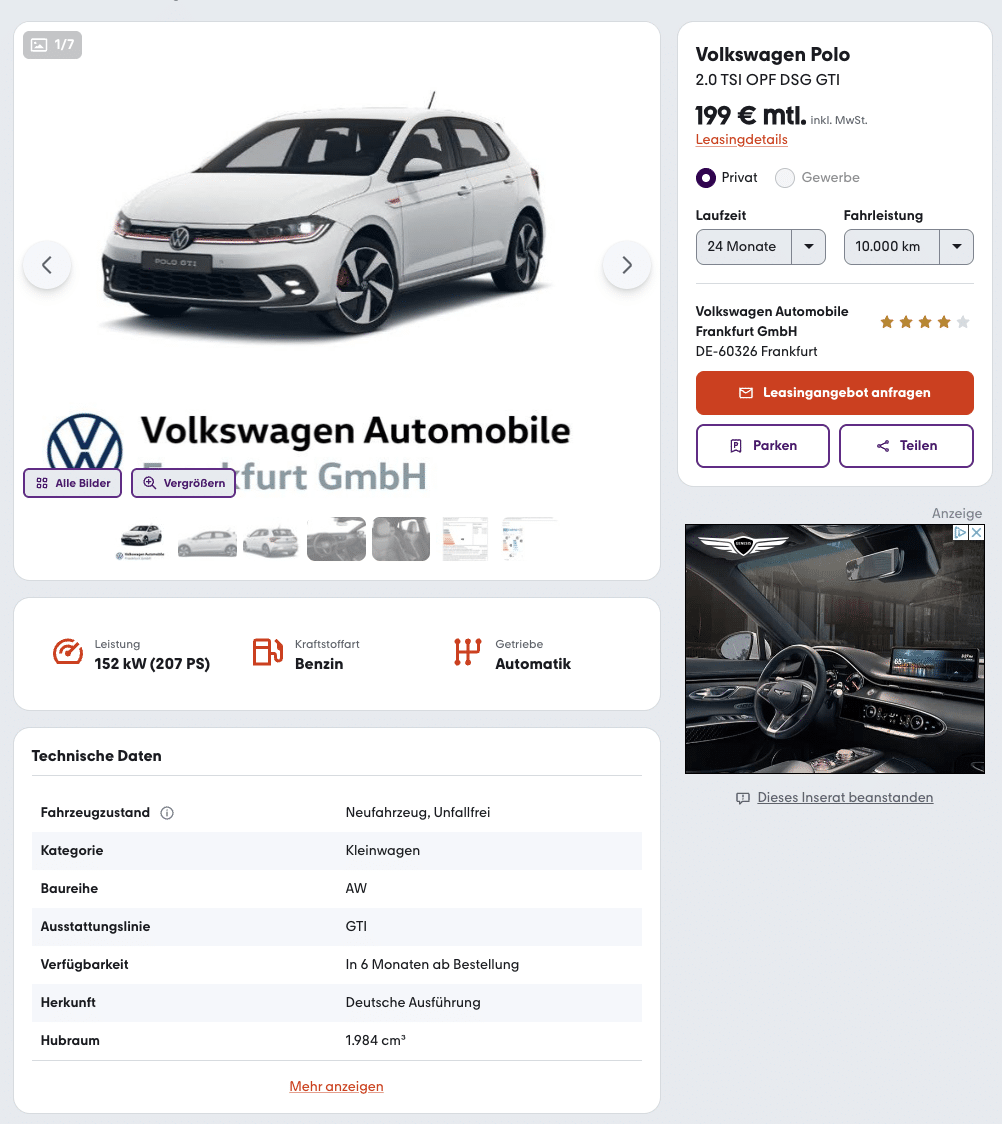Click the info icon beside Fahrzeugzustand
This screenshot has height=1124, width=1002.
click(167, 813)
